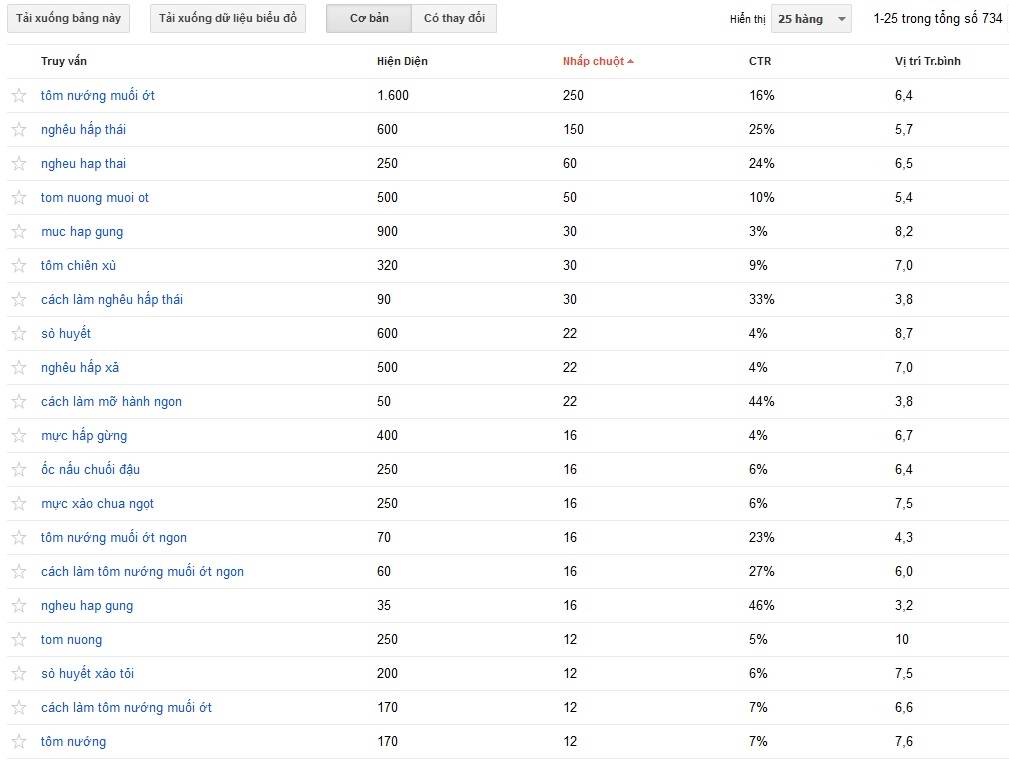Star the cách làm mỡ hành ngon row
This screenshot has width=1009, height=762.
[x=19, y=402]
